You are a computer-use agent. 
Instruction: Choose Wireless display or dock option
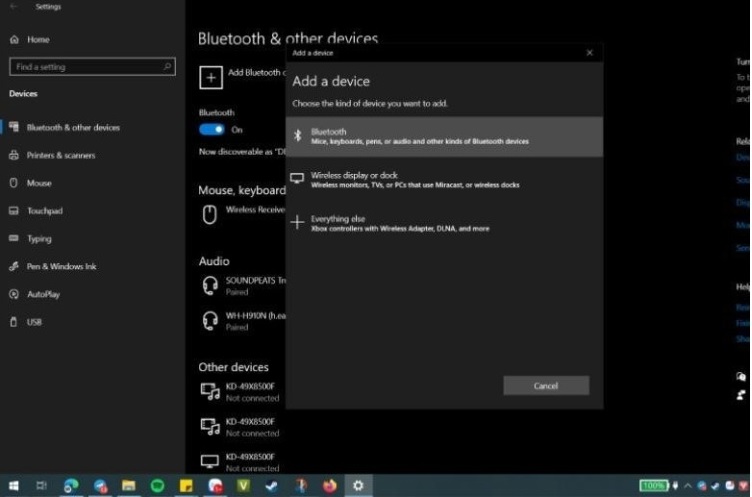coord(445,179)
